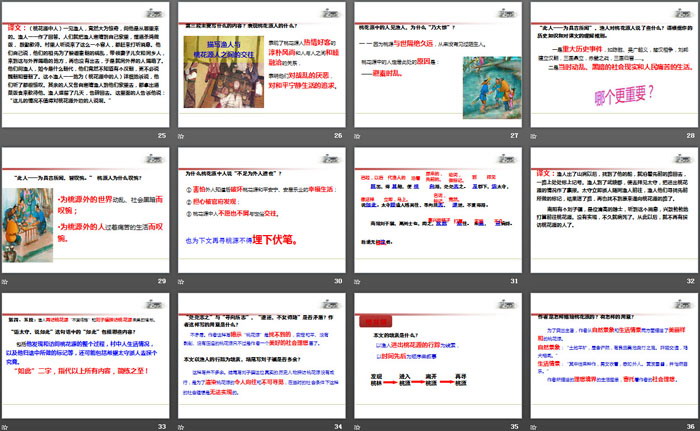The height and width of the screenshot is (431, 700).
Task: Select slide 28 asking 哪个更重要
Action: click(x=613, y=62)
